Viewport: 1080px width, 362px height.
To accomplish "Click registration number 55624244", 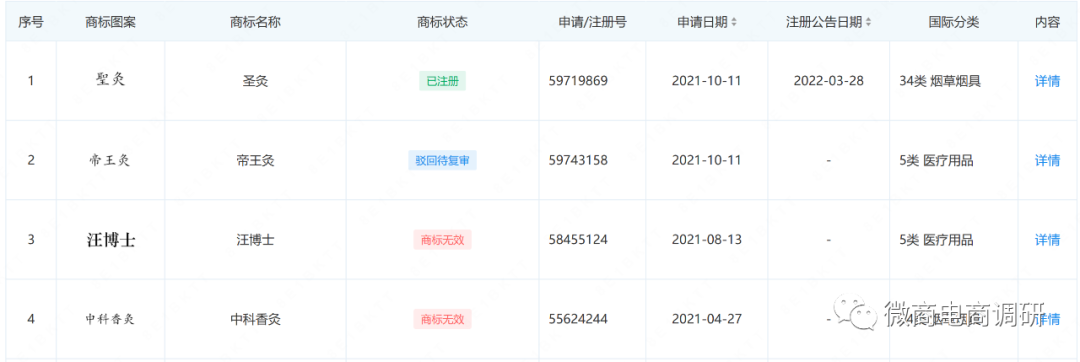I will (x=579, y=319).
